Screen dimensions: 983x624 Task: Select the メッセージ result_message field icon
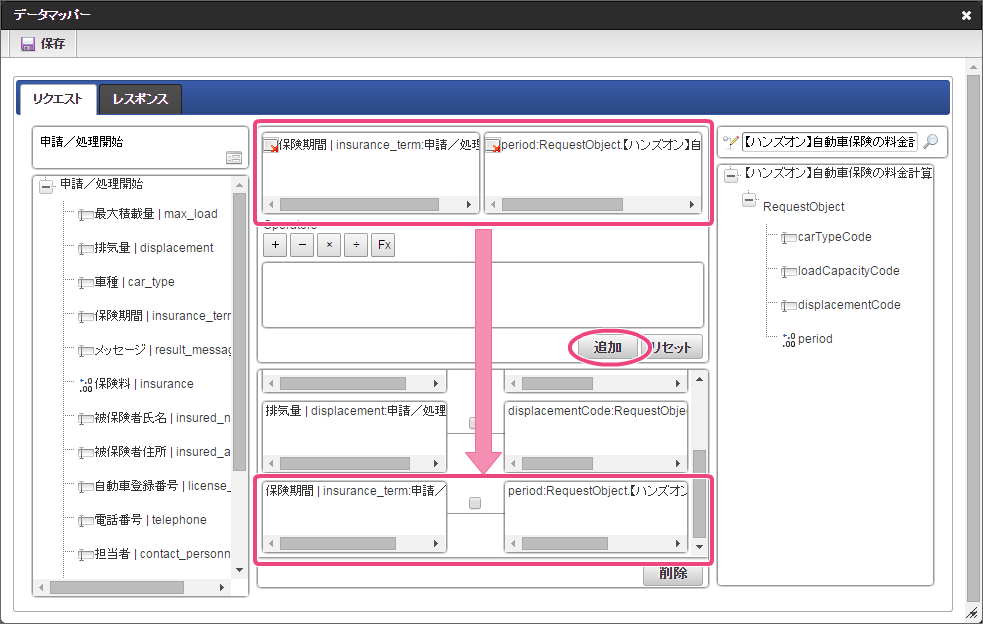coord(86,351)
